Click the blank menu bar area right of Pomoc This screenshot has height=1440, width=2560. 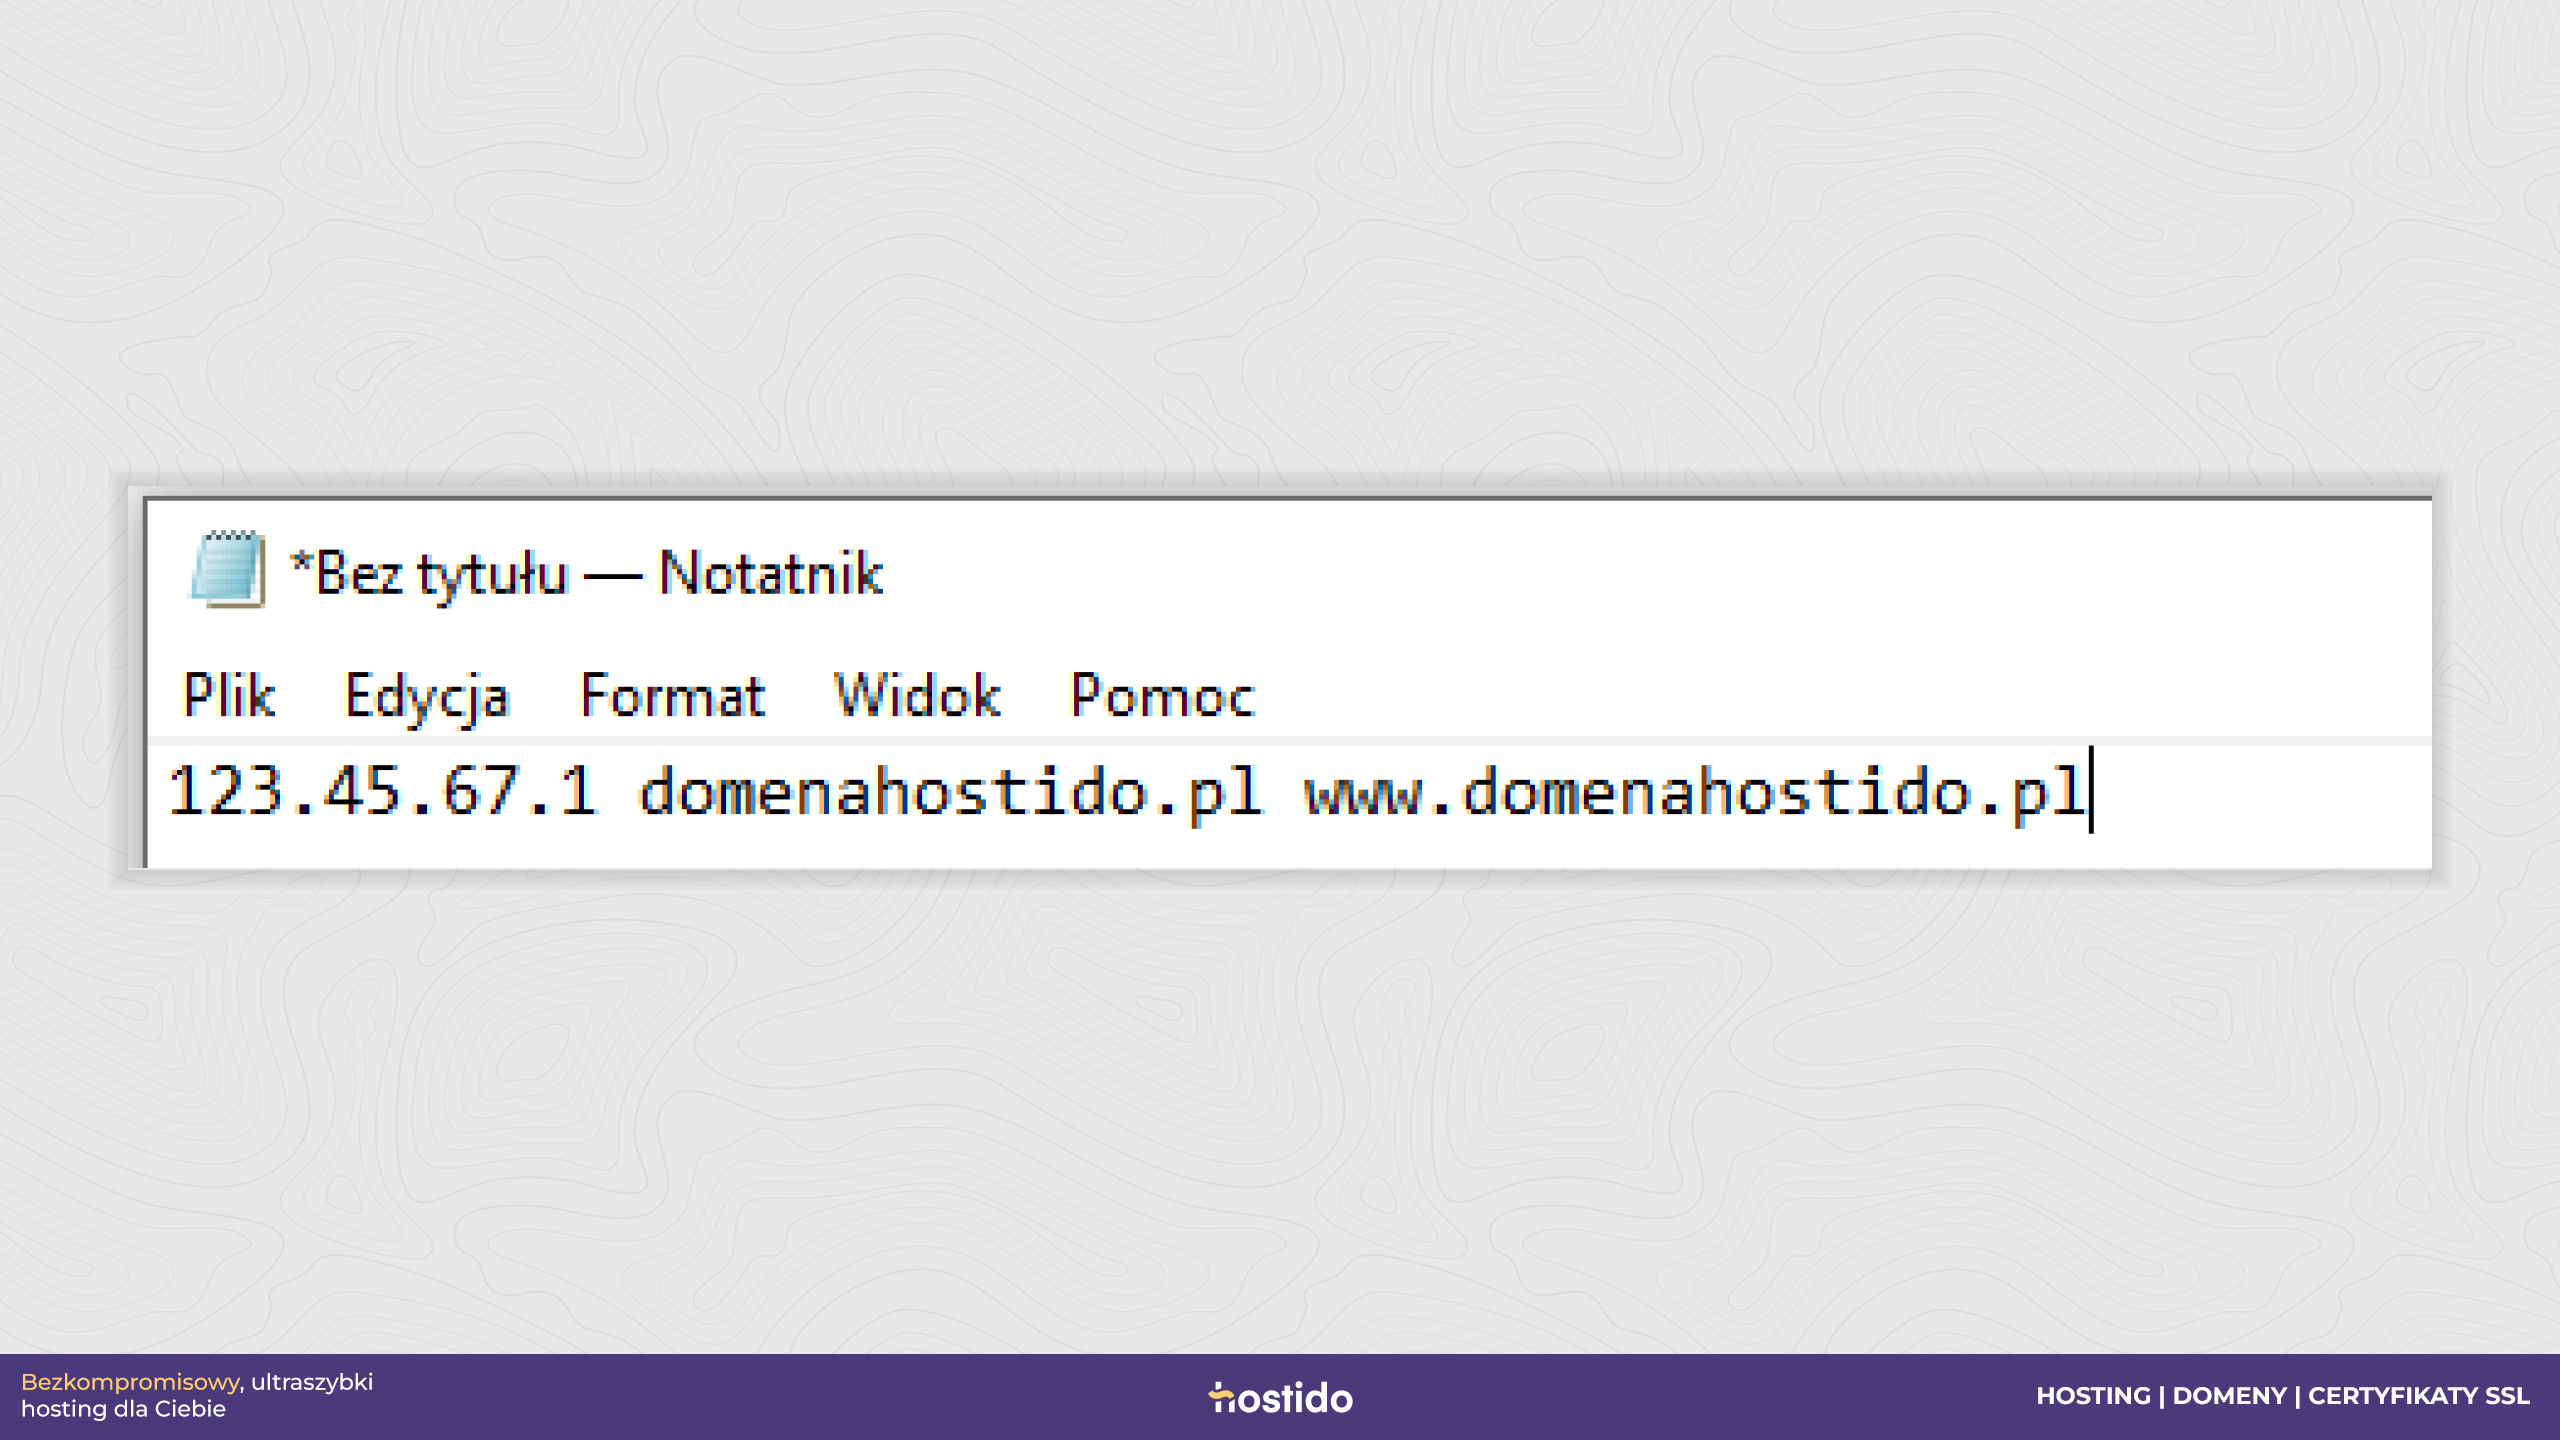[1840, 695]
